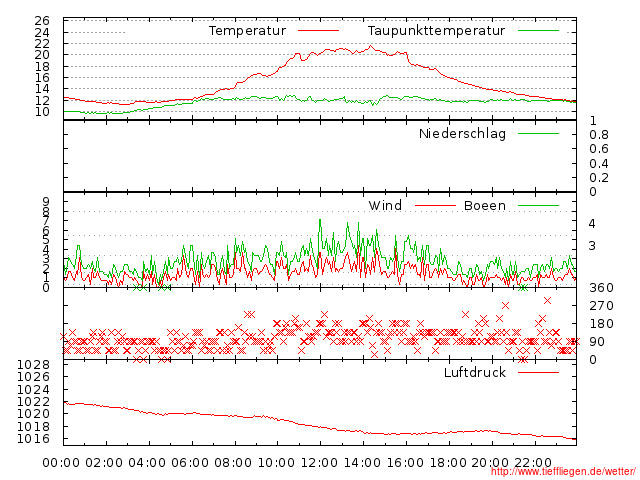Screen dimensions: 640x480
Task: Click 9 on the wind speed axis
Action: pyautogui.click(x=46, y=202)
